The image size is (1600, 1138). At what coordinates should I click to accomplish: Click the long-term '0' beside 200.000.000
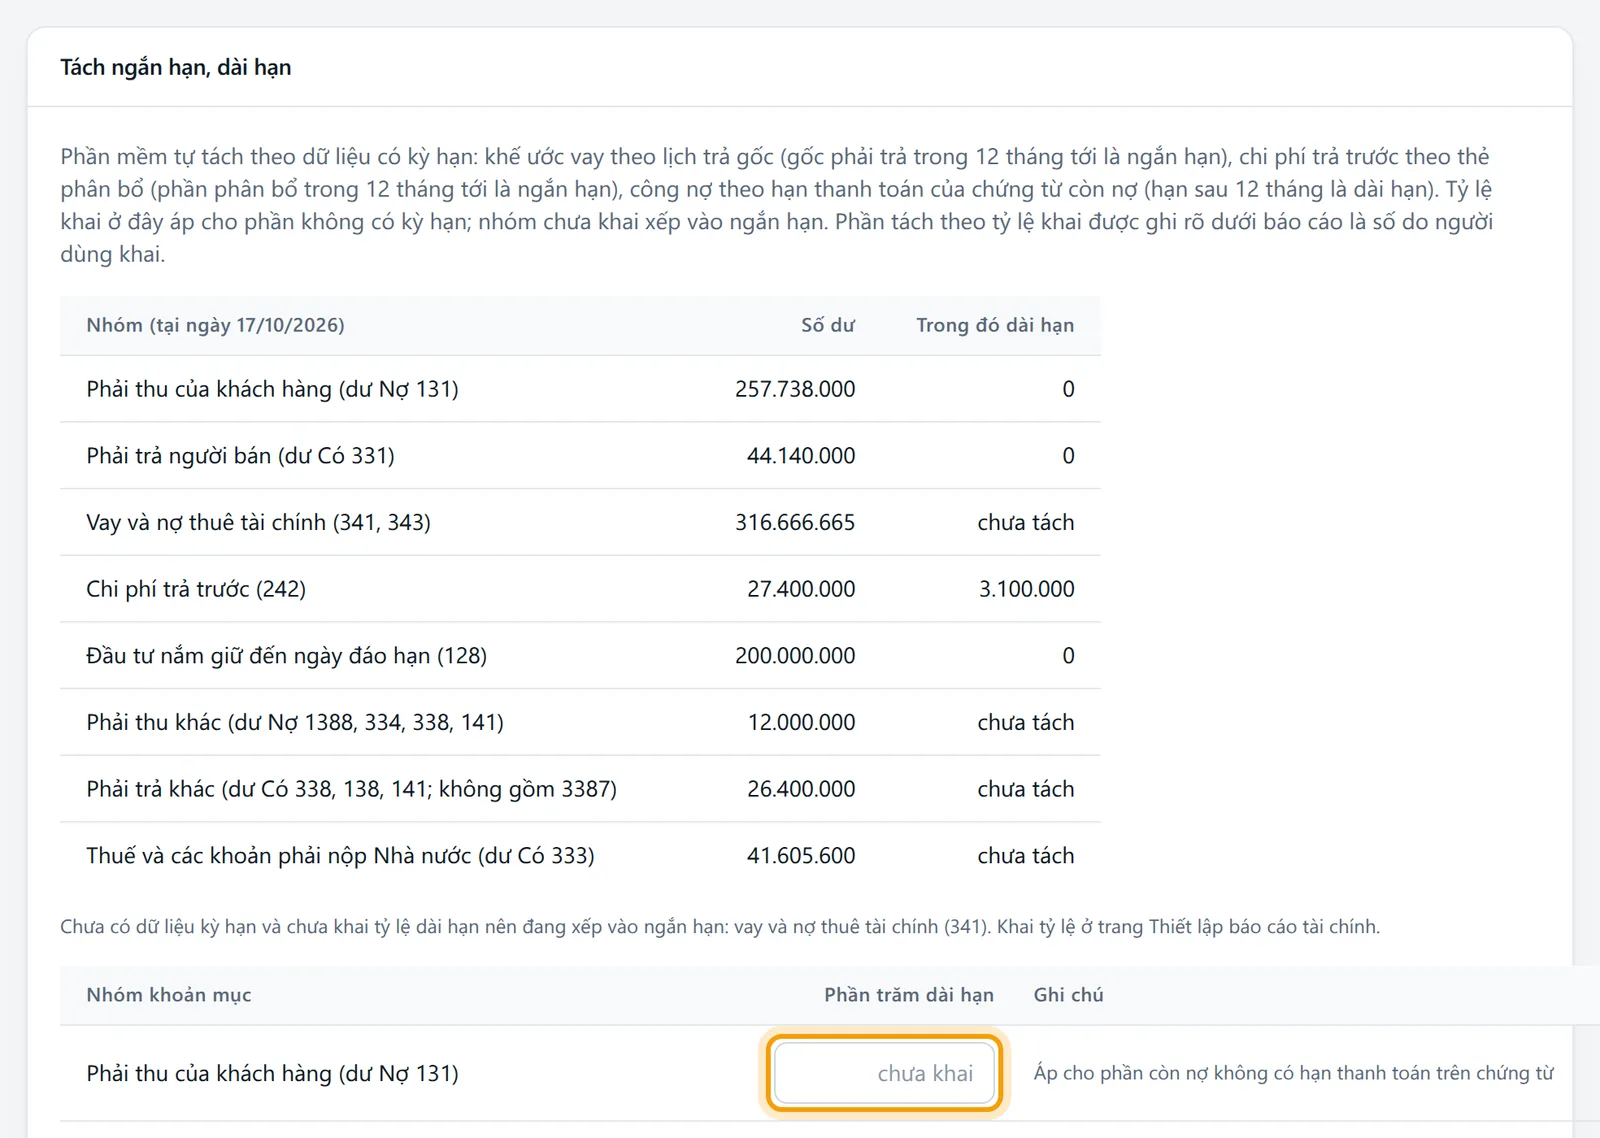(x=1068, y=656)
